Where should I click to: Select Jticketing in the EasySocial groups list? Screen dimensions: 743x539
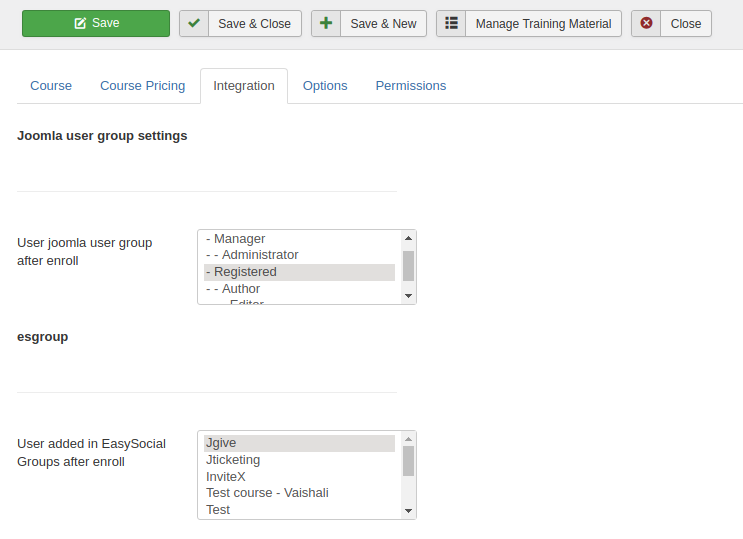(233, 460)
